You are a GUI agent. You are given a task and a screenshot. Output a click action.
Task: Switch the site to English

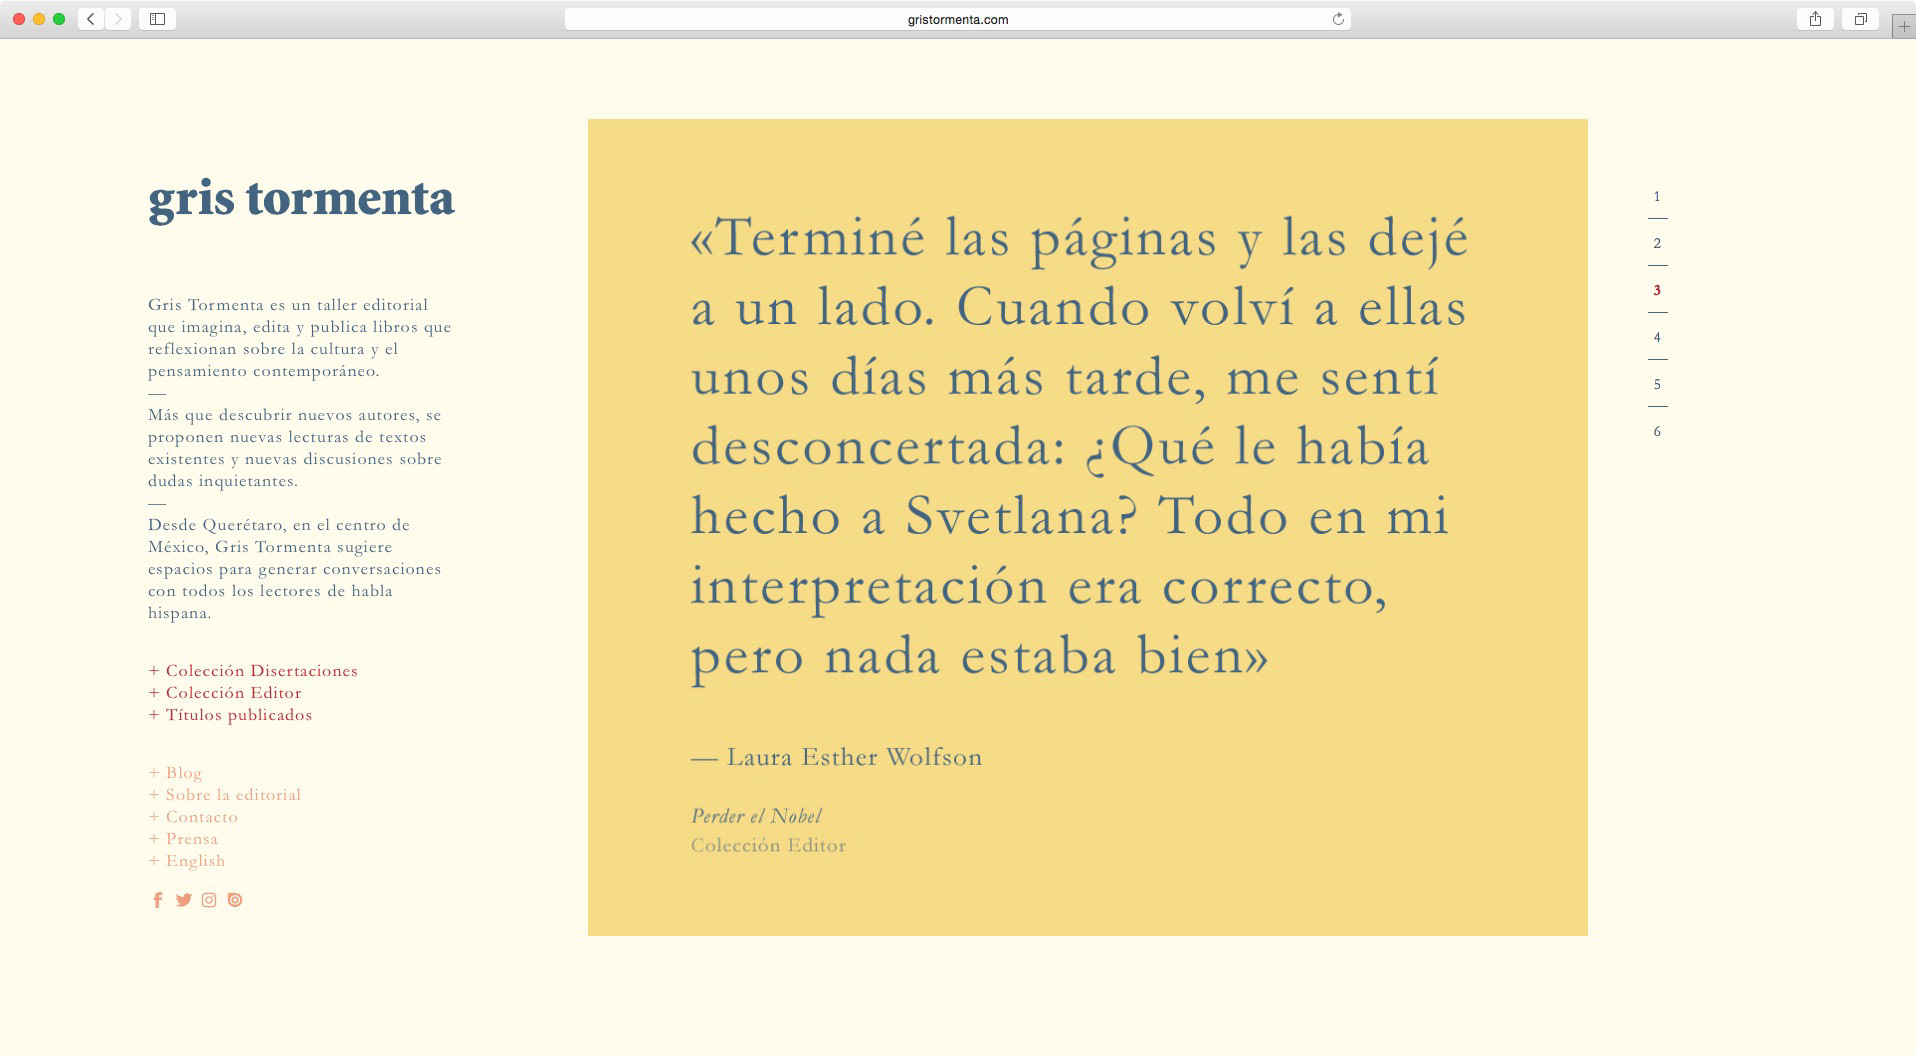click(x=187, y=861)
